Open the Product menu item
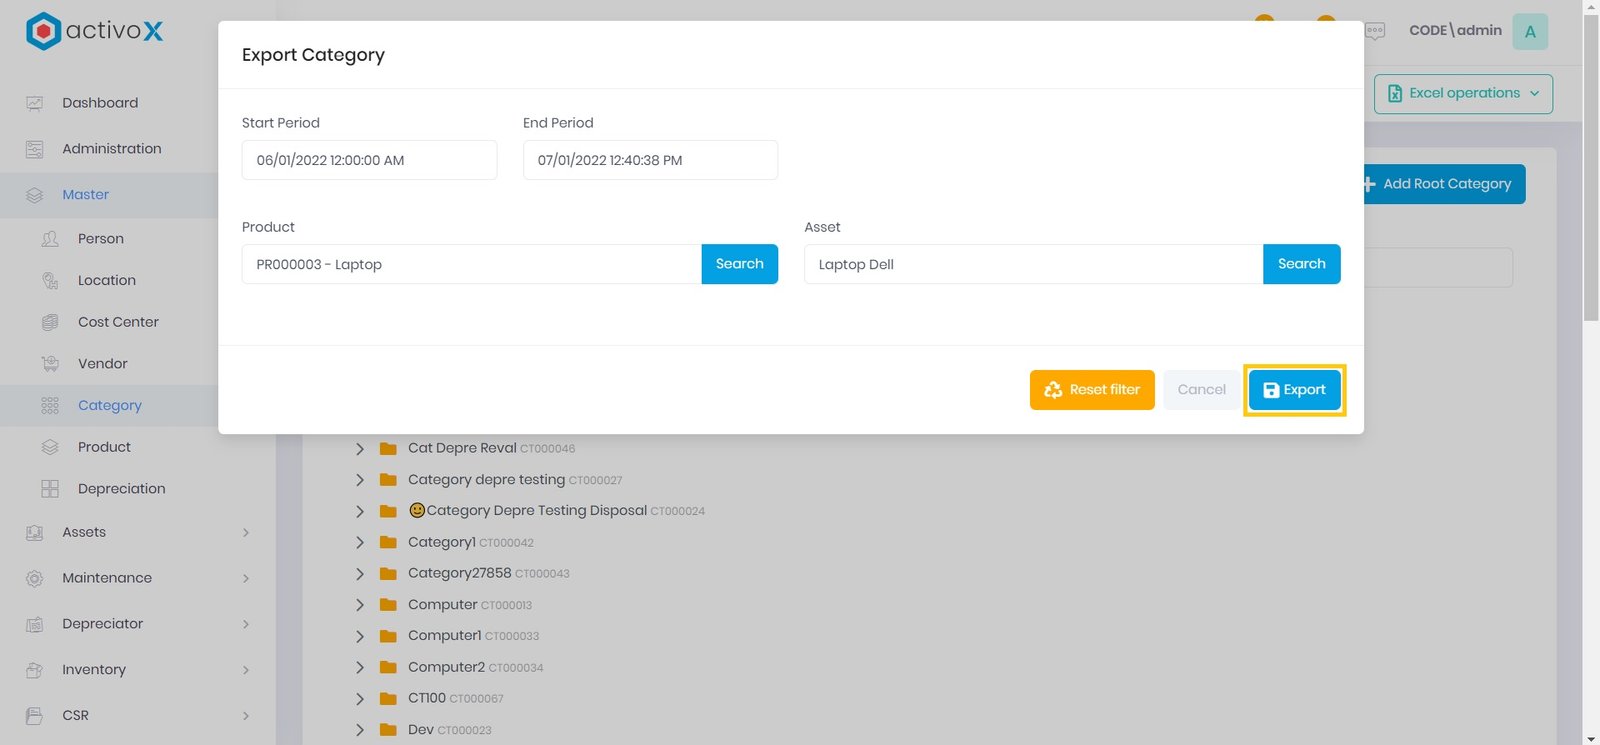This screenshot has width=1600, height=745. (x=104, y=447)
